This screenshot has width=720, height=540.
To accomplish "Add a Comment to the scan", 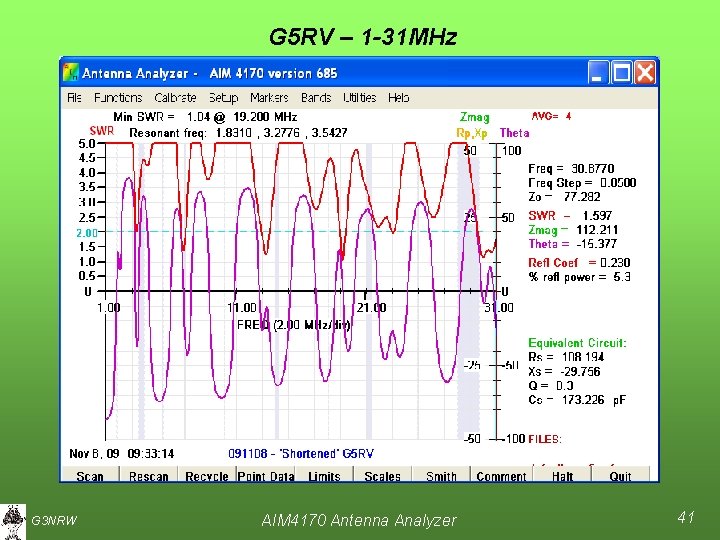I will 501,476.
